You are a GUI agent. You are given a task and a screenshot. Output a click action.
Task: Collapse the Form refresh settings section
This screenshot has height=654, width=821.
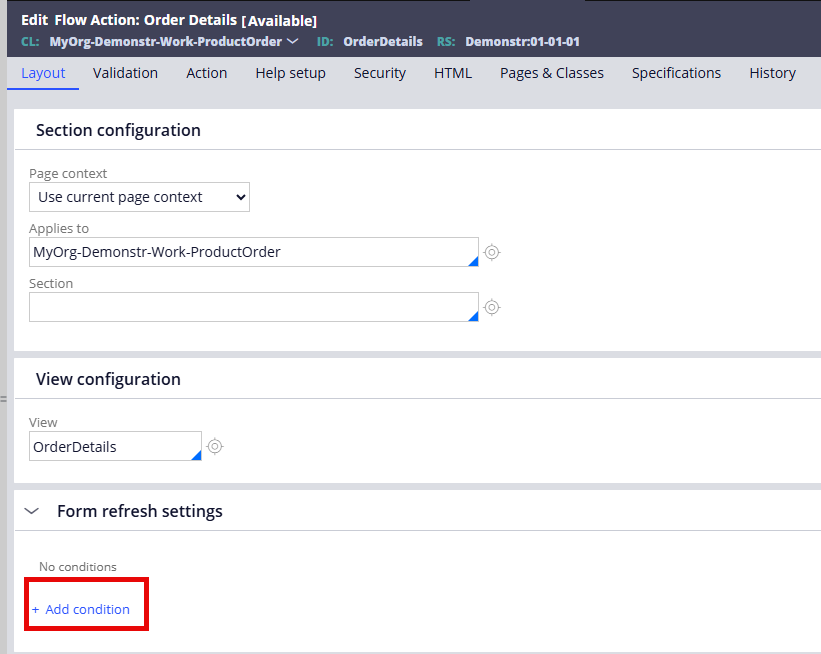pos(30,510)
